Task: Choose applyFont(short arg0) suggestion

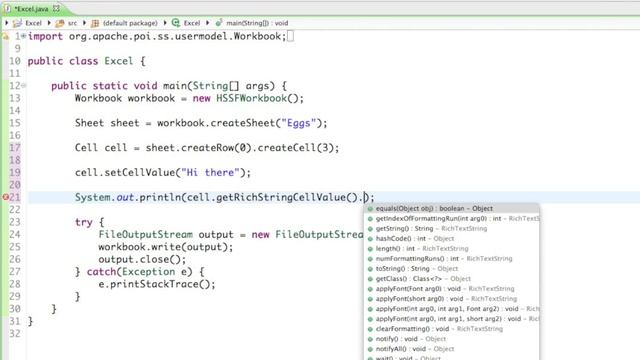Action: (x=451, y=299)
